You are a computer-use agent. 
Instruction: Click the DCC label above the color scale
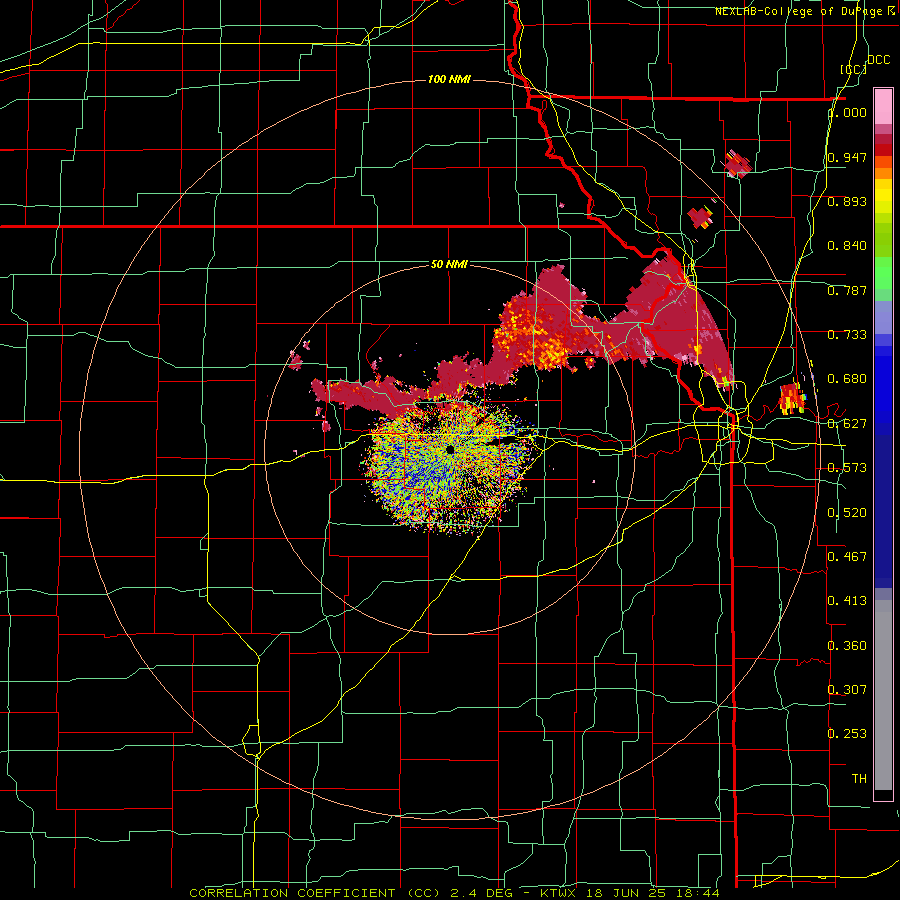pos(878,59)
